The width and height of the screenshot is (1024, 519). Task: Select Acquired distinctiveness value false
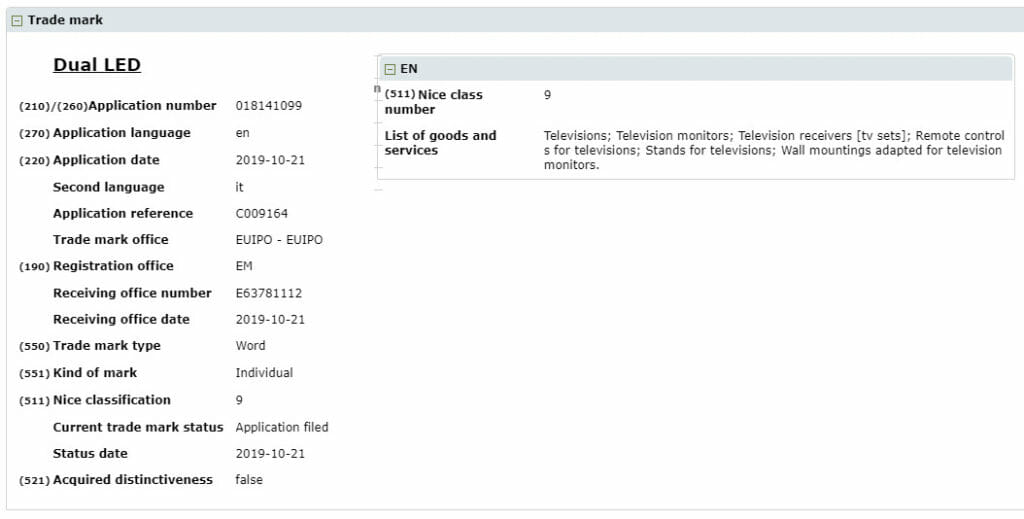(x=249, y=480)
